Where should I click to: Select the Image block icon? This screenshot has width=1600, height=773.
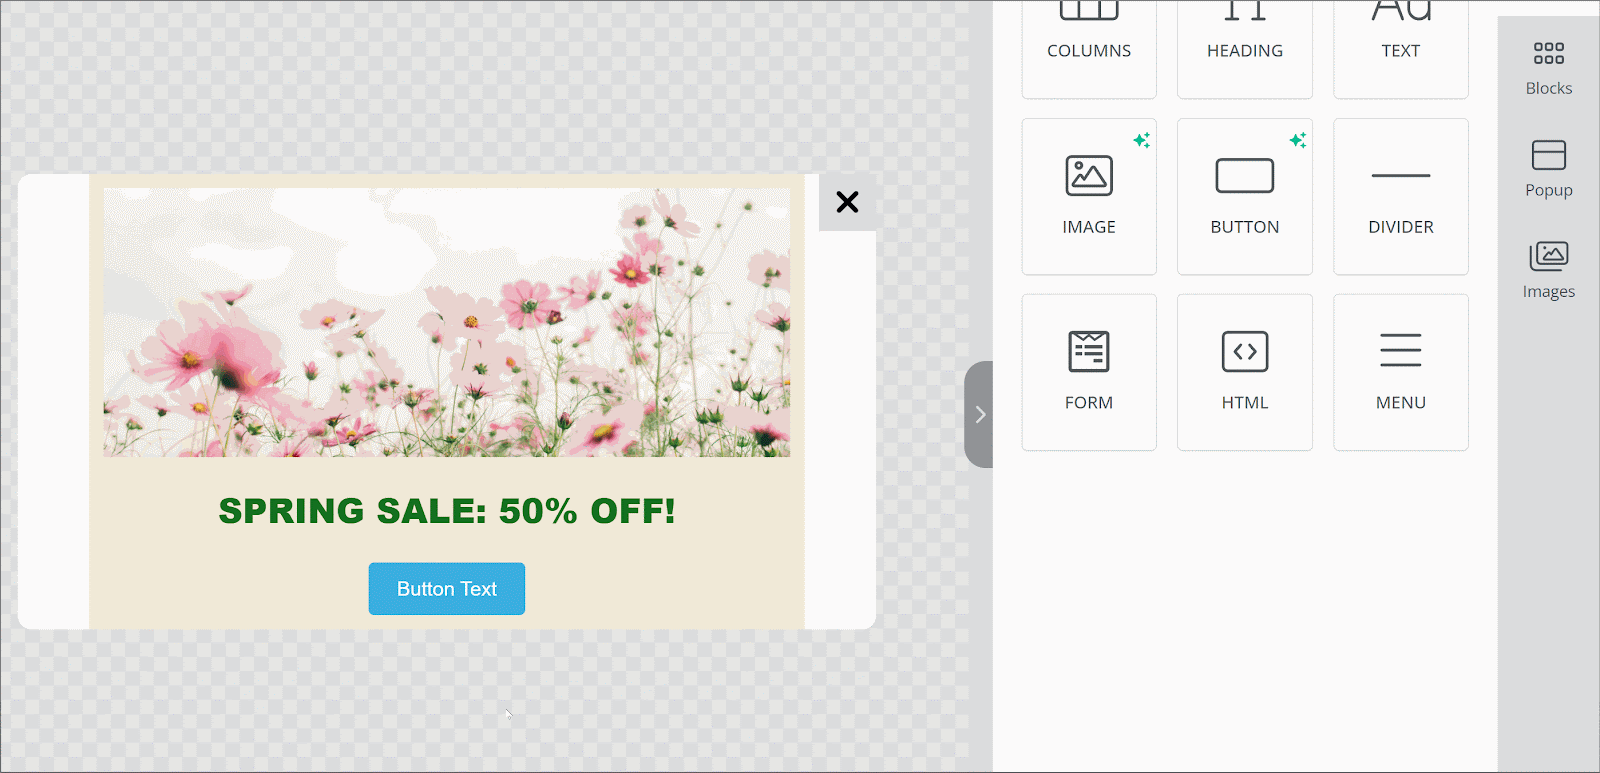coord(1088,177)
